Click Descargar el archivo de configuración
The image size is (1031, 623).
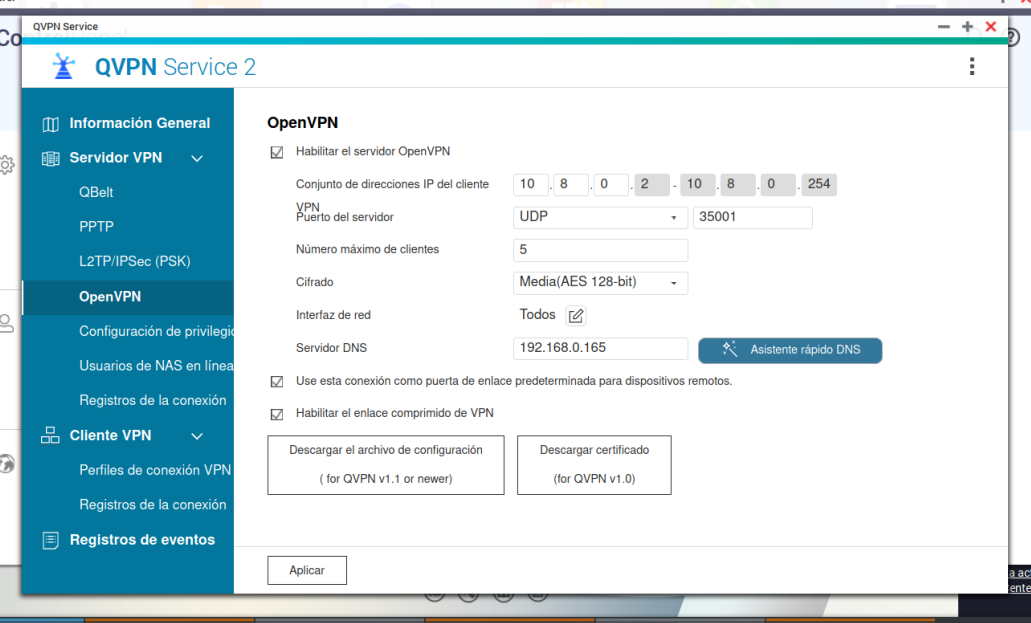(x=386, y=464)
